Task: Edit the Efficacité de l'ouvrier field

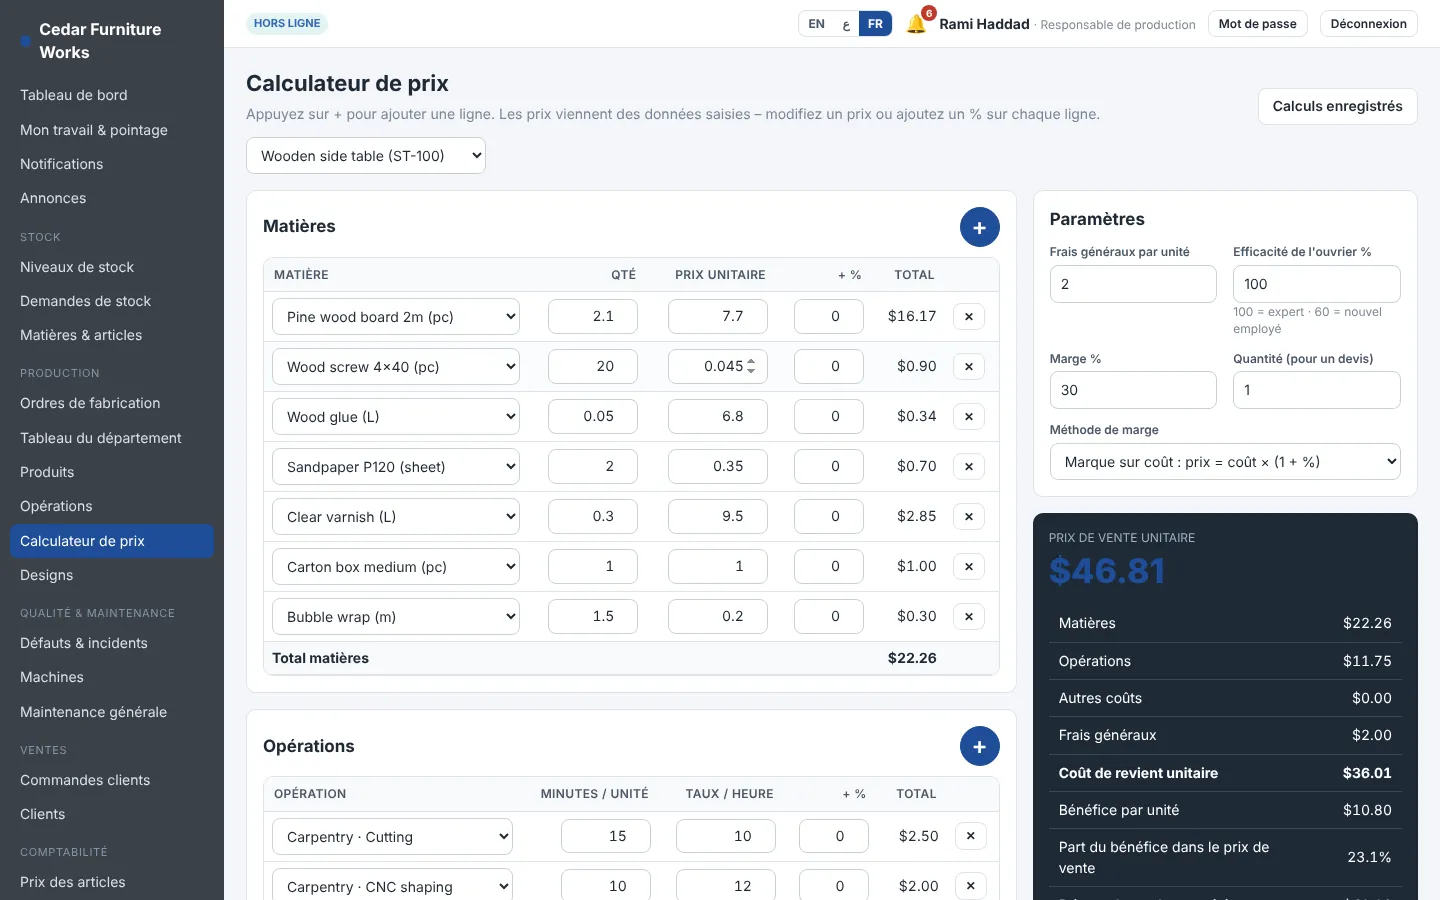Action: pos(1316,284)
